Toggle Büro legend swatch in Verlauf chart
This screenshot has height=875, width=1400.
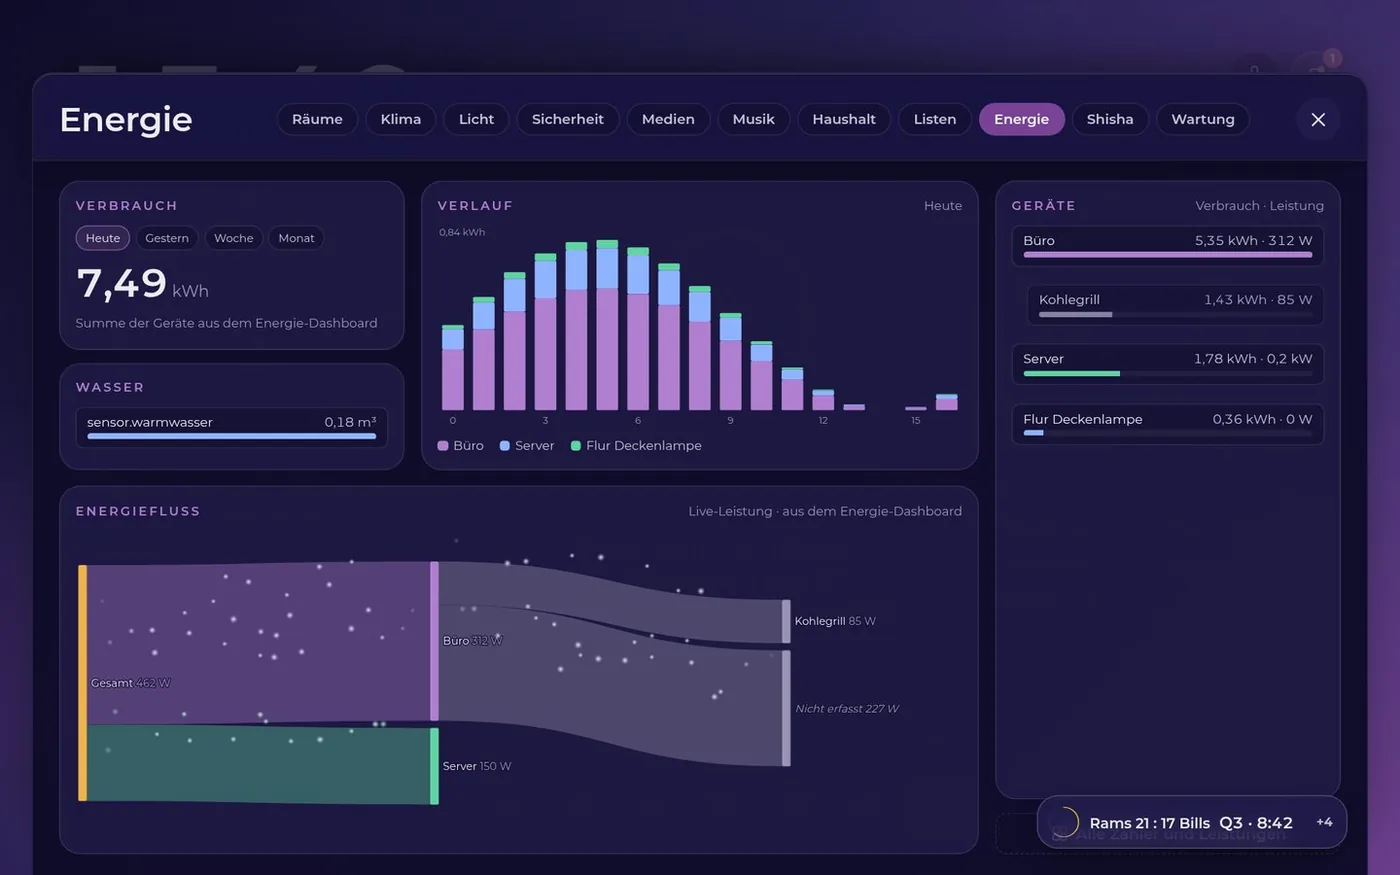click(443, 446)
